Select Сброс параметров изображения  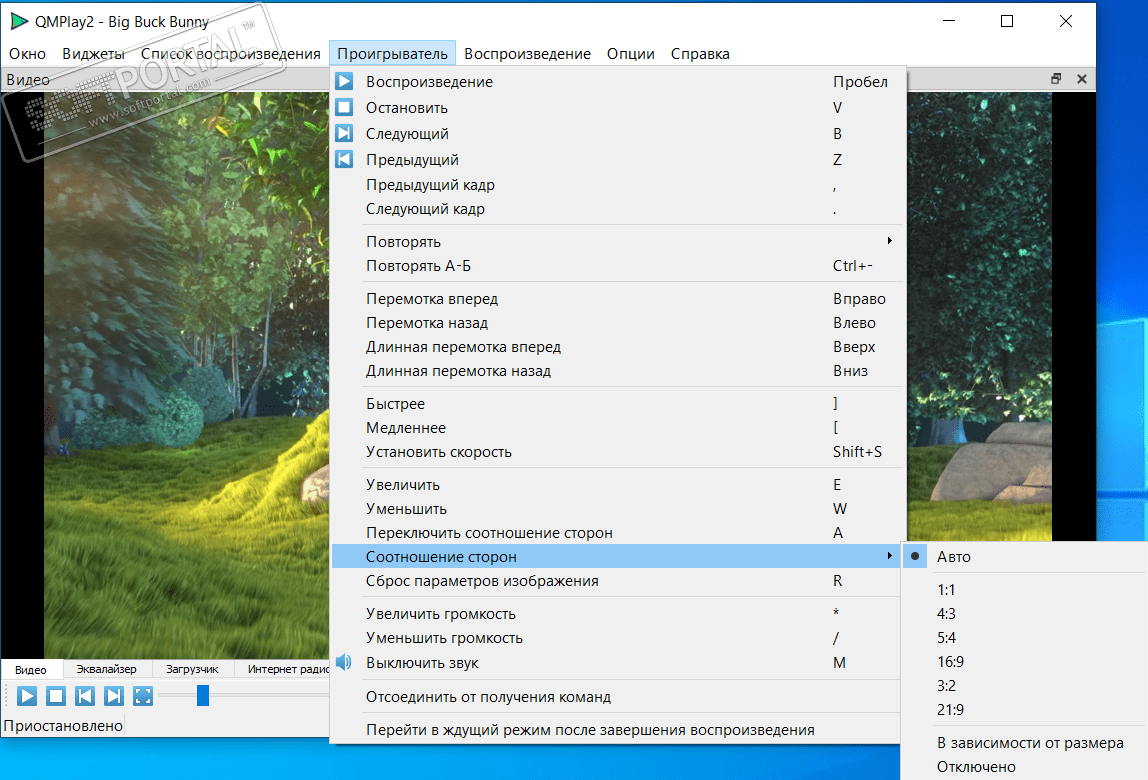coord(616,580)
